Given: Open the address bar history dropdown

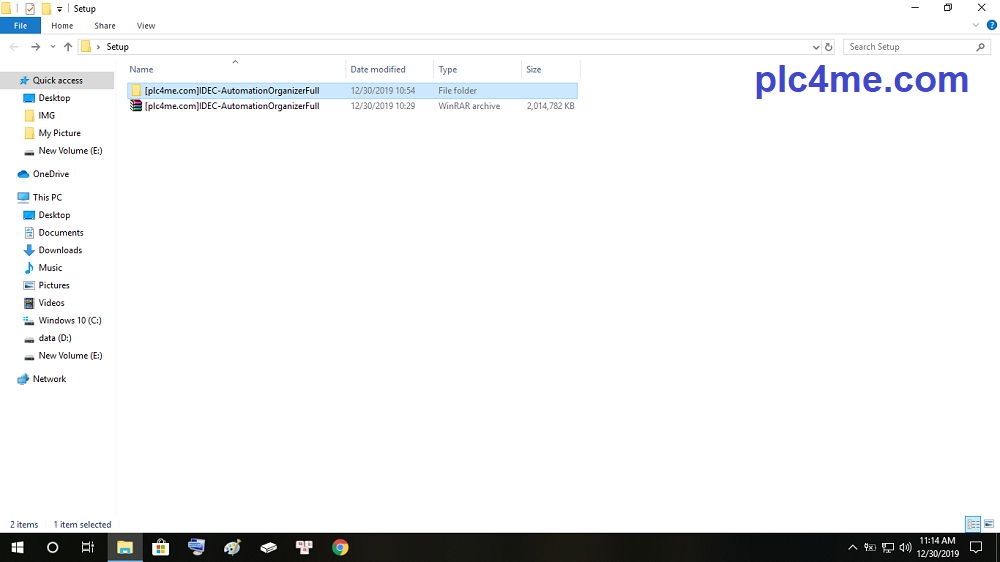Looking at the screenshot, I should (816, 47).
